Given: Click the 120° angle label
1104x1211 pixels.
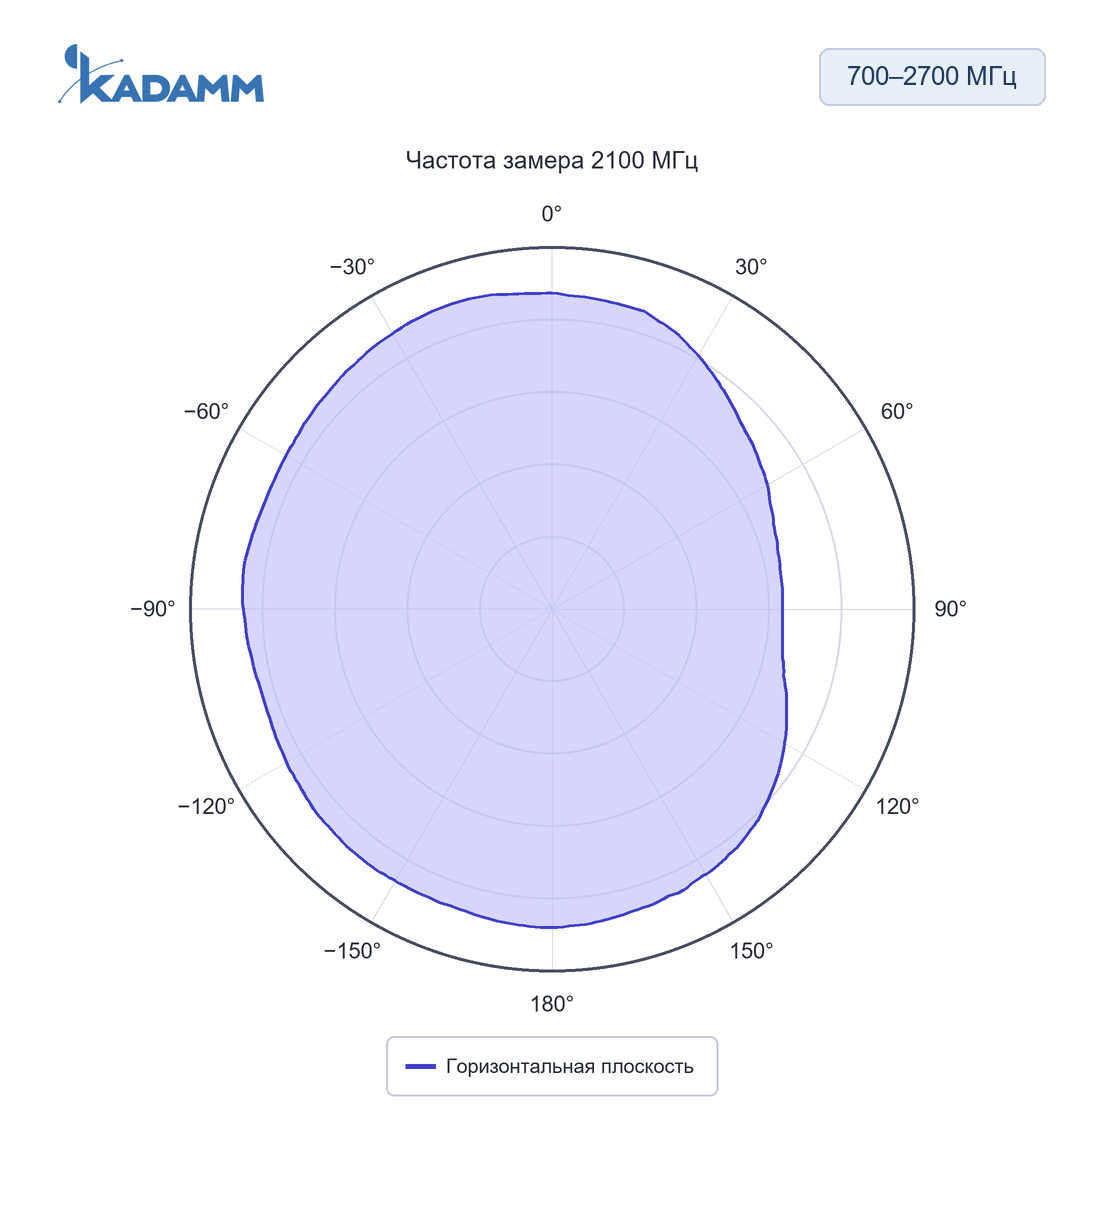Looking at the screenshot, I should (897, 806).
